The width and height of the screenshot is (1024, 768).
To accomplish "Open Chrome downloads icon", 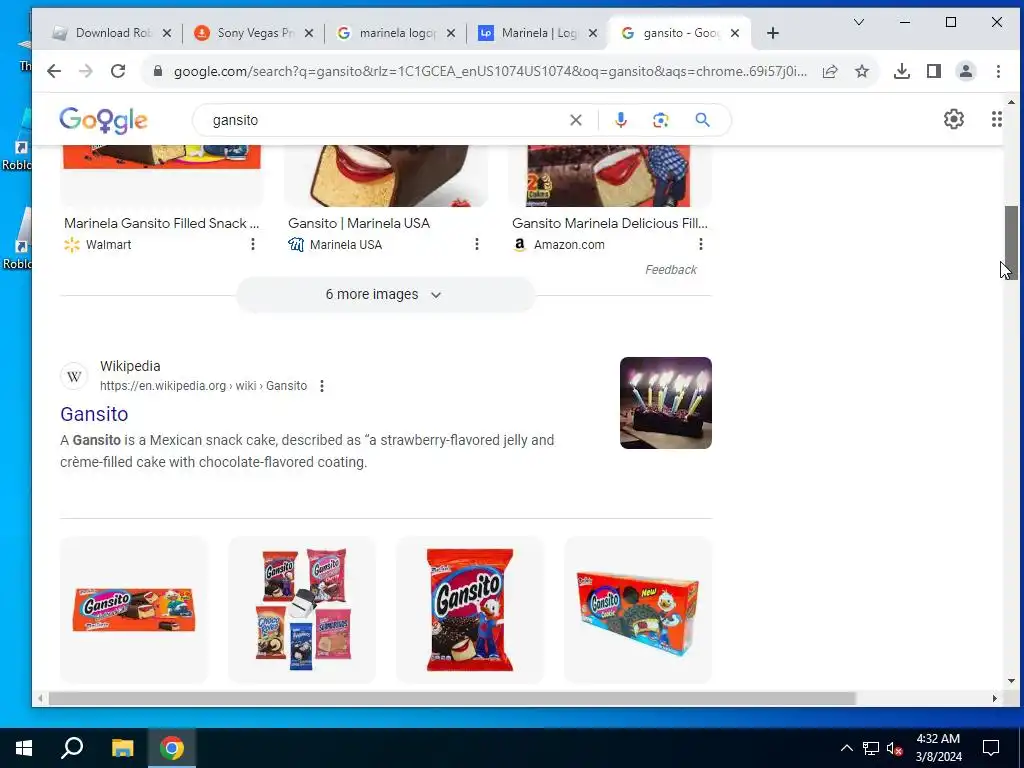I will pyautogui.click(x=902, y=71).
